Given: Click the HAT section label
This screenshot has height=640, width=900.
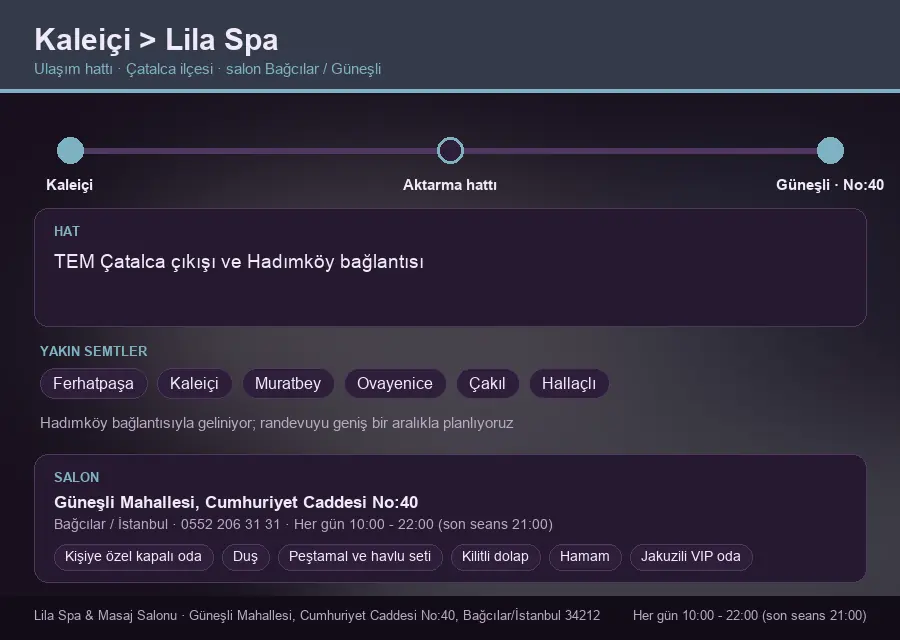Looking at the screenshot, I should [x=67, y=231].
